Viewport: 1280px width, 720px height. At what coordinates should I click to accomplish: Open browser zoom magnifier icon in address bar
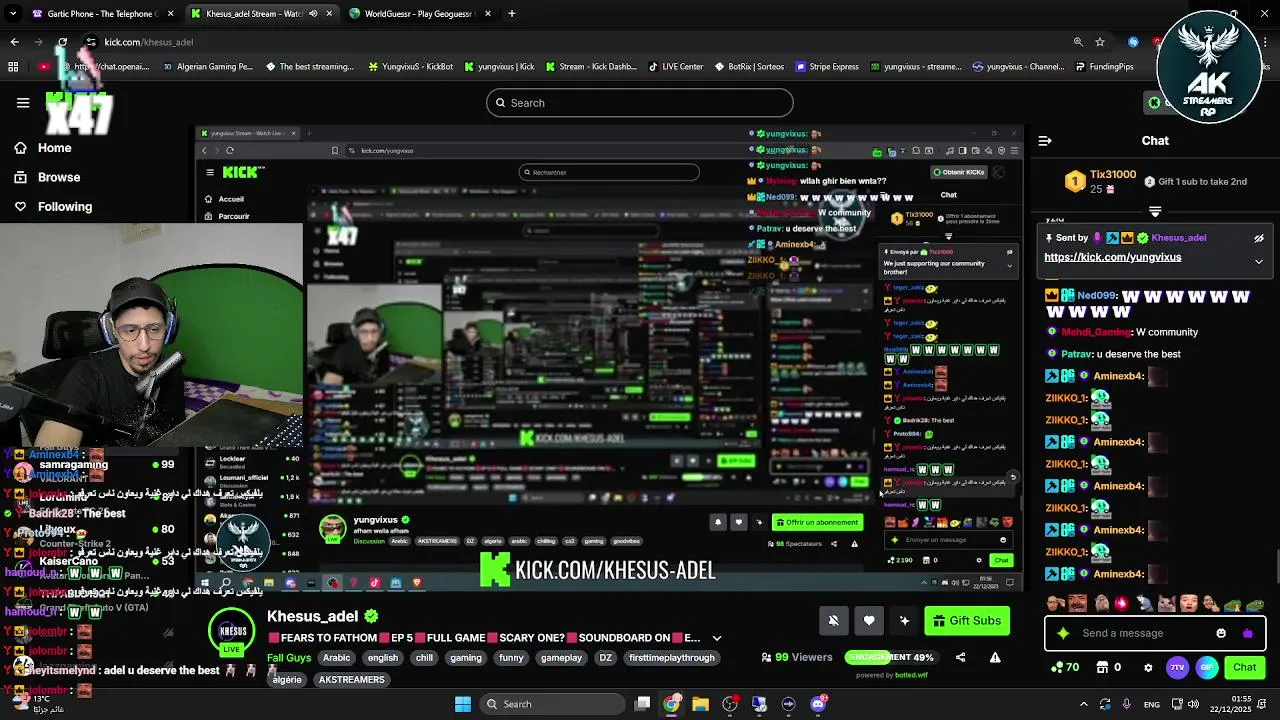[1078, 42]
